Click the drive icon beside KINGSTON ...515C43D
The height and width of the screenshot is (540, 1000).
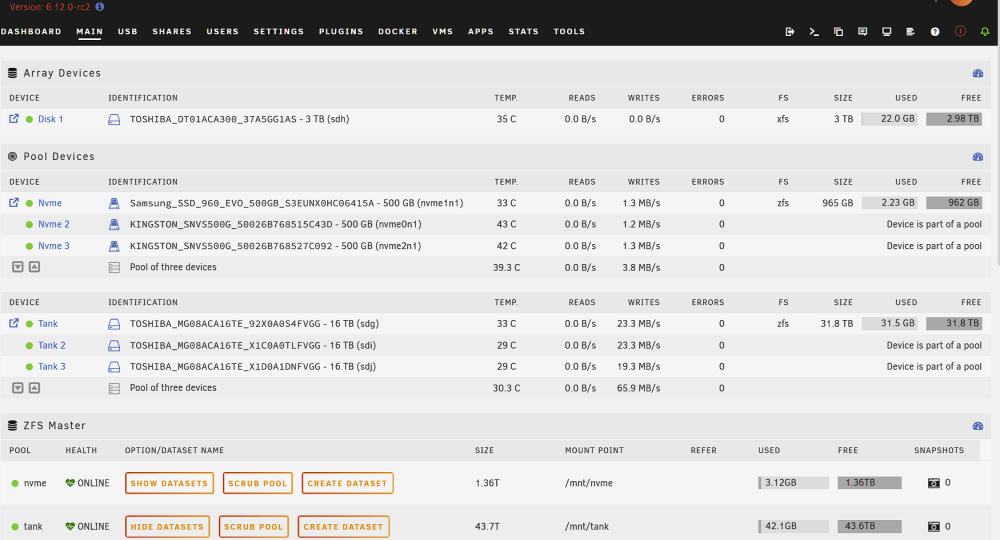(114, 224)
